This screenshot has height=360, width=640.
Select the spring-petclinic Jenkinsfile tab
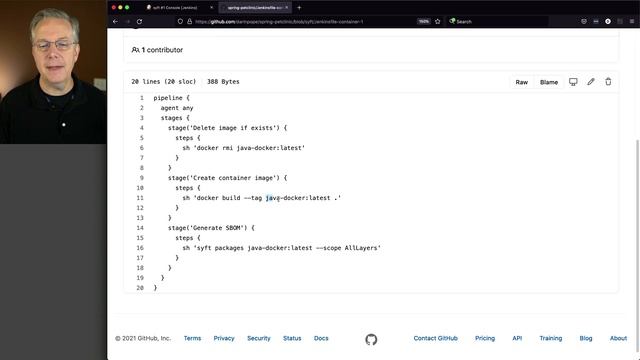254,7
